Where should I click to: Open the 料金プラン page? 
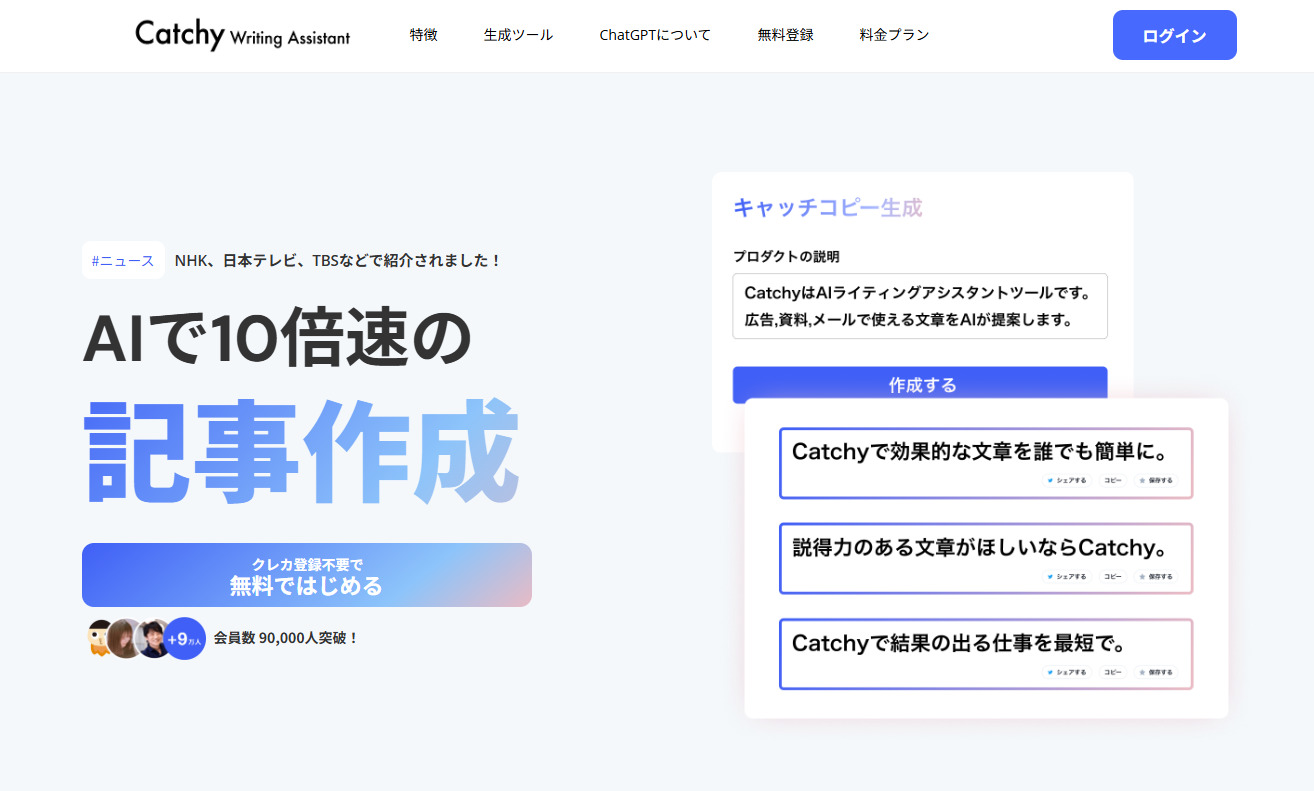coord(894,35)
